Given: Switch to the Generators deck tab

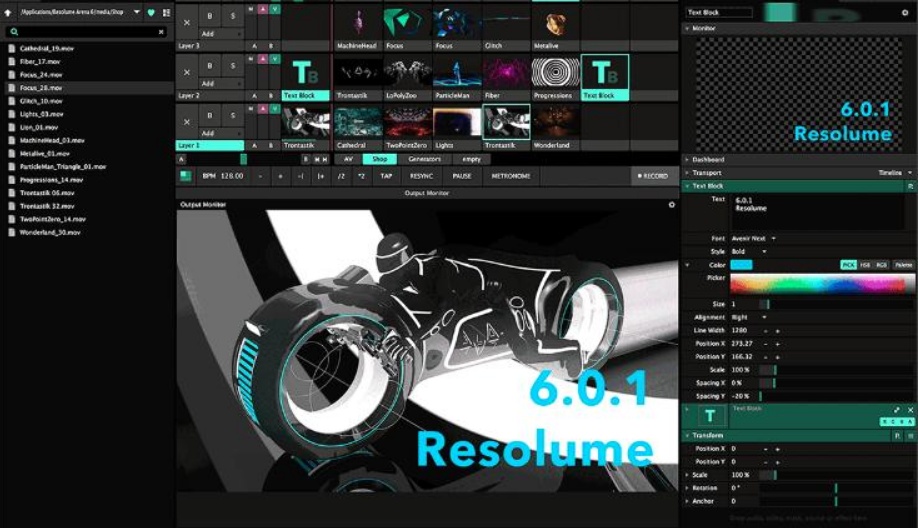Looking at the screenshot, I should click(x=424, y=159).
